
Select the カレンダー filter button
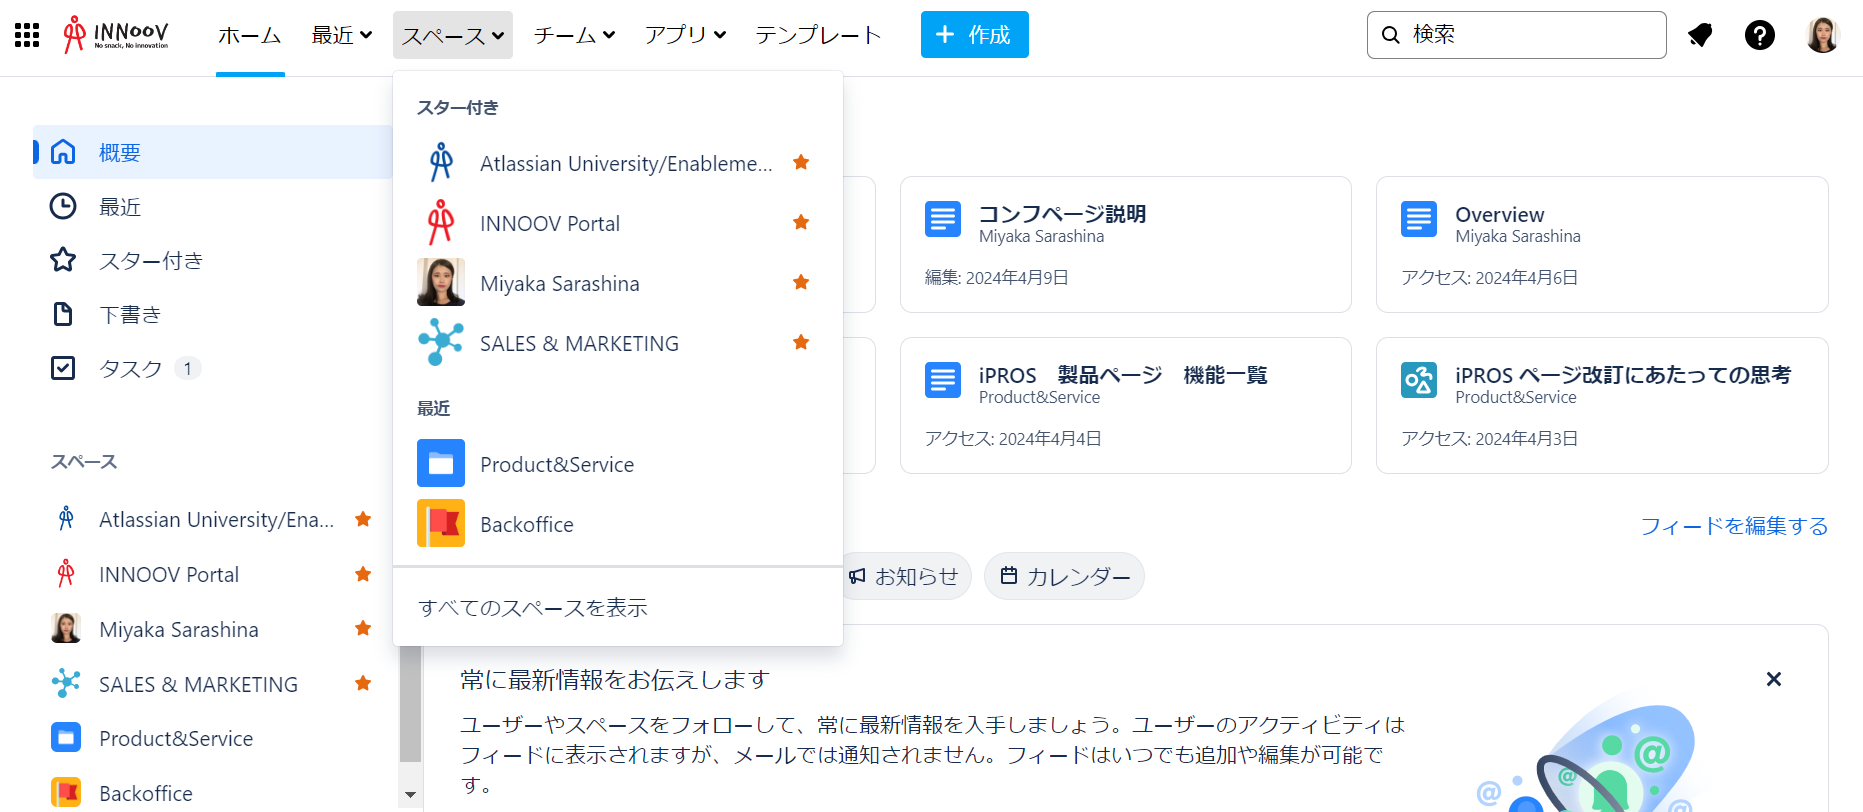1065,576
